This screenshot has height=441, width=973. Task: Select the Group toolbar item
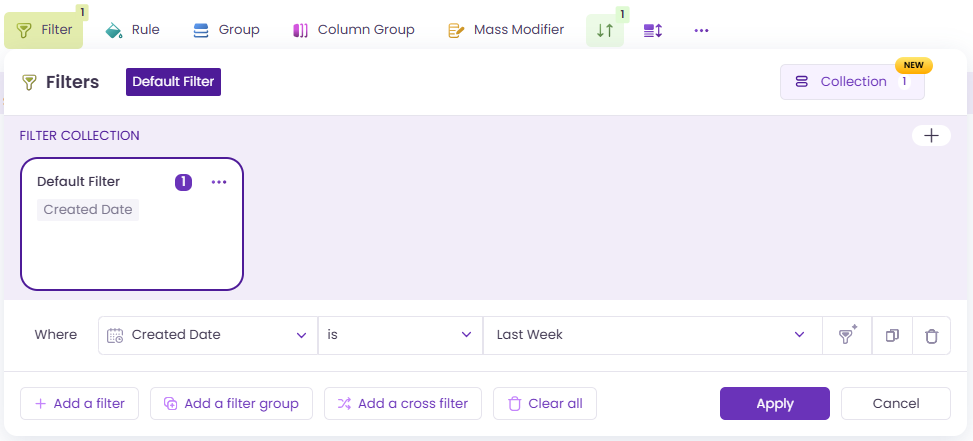(x=226, y=30)
